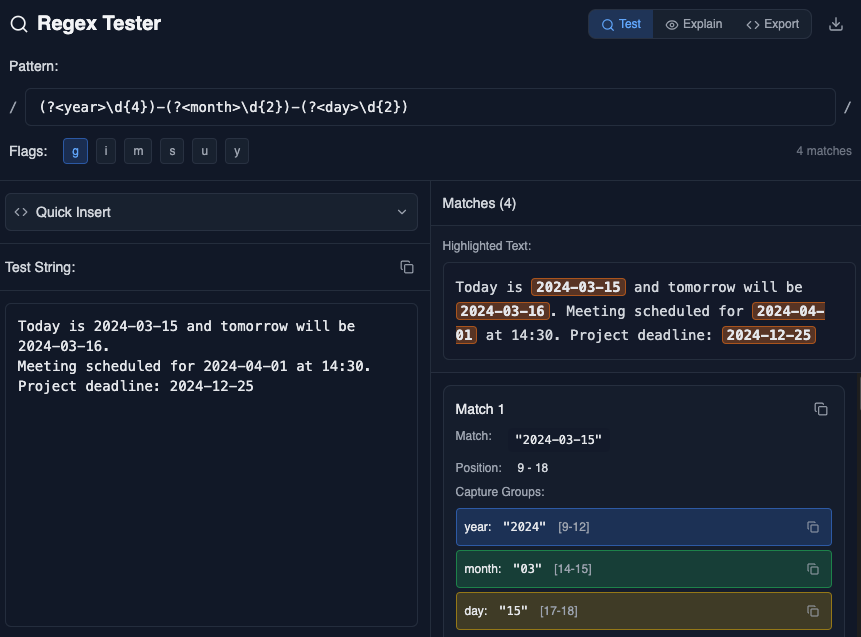
Task: Select the day capture group row
Action: click(x=644, y=611)
